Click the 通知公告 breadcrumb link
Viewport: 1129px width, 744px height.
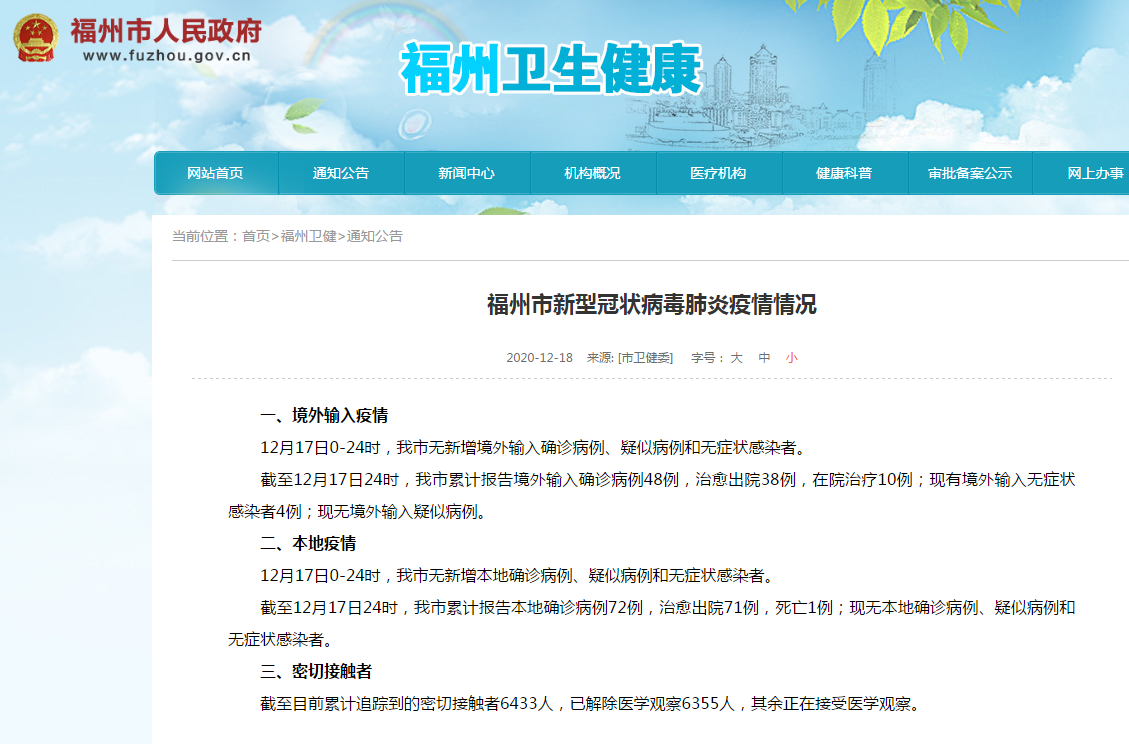(375, 236)
